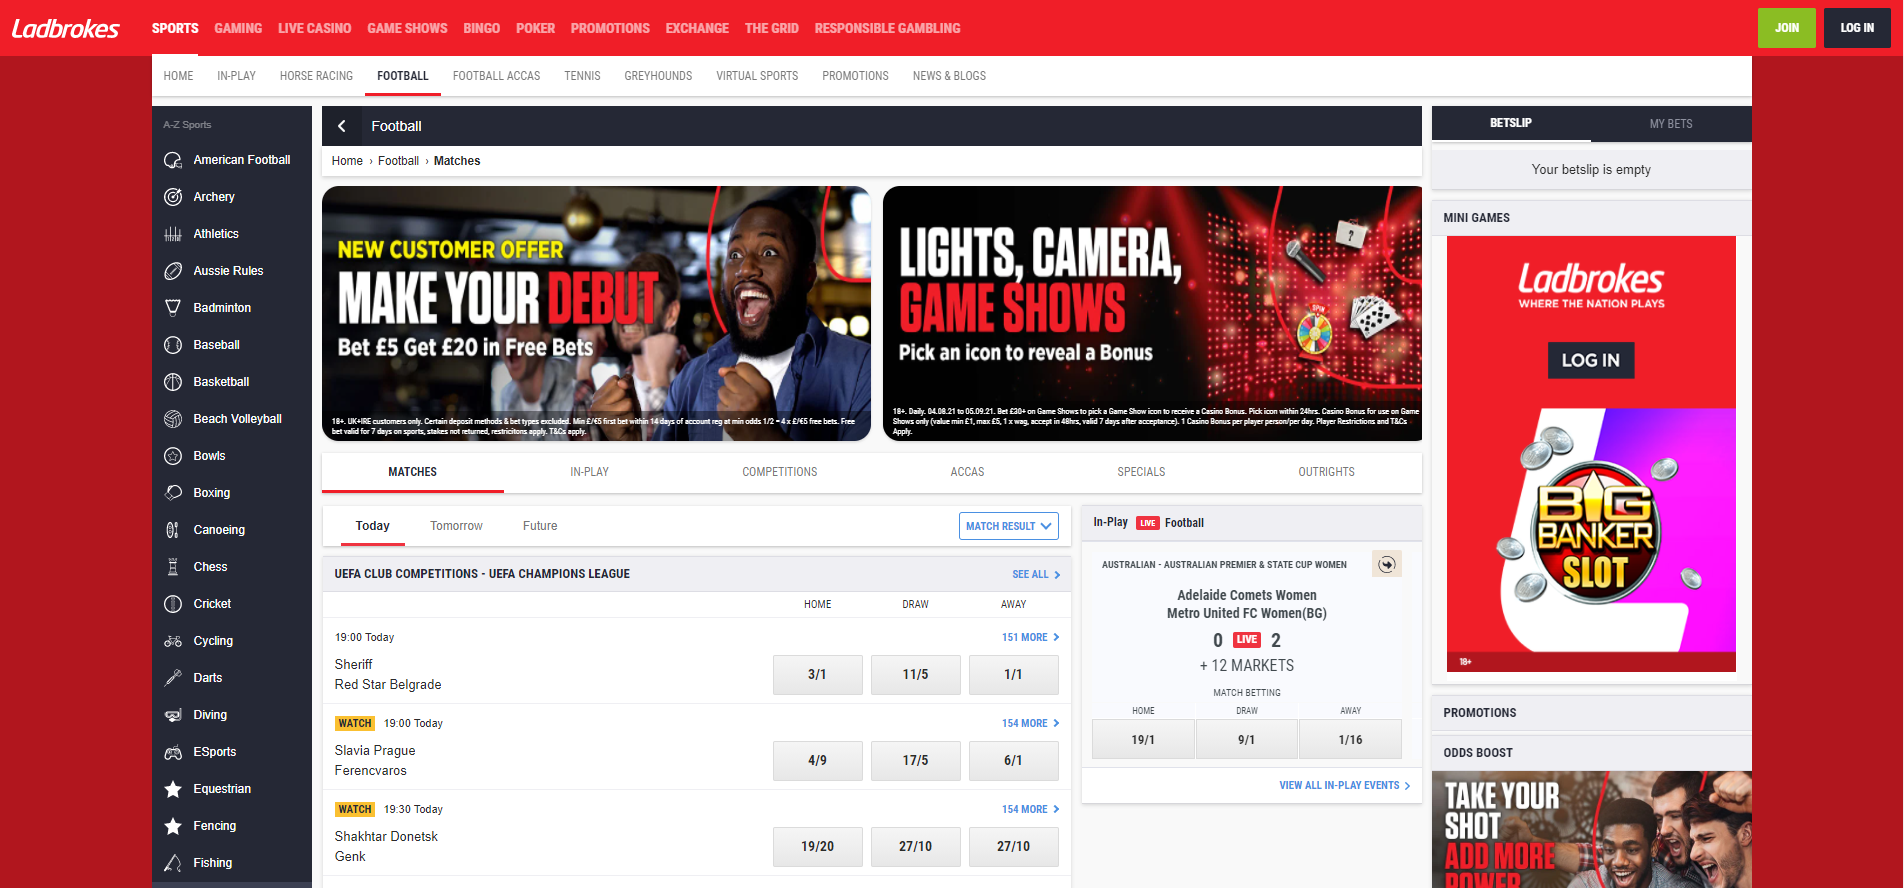The height and width of the screenshot is (888, 1904).
Task: Switch to My Bets tab
Action: pos(1671,124)
